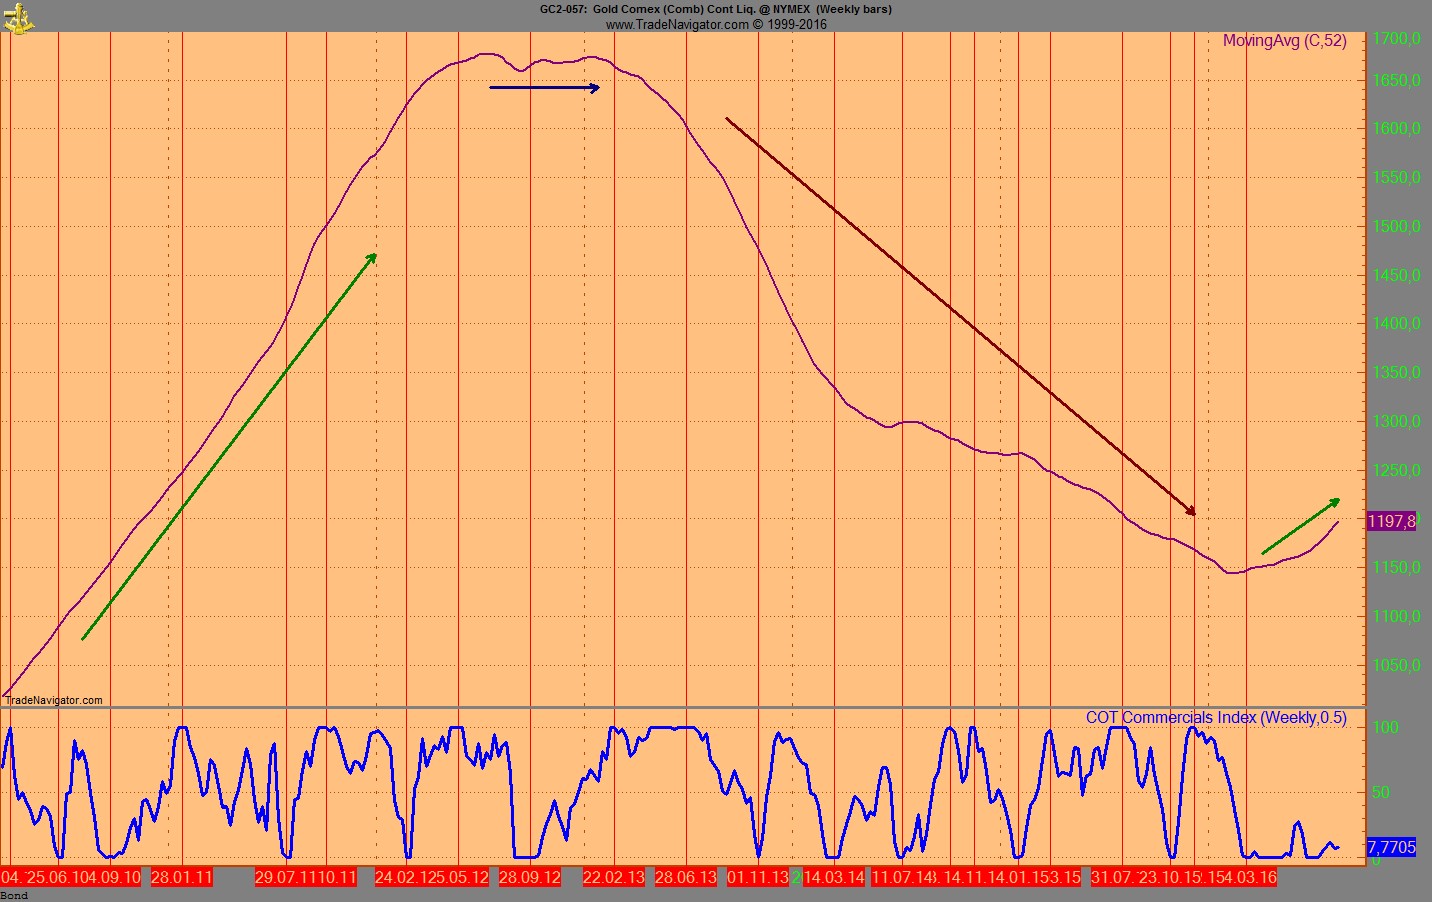Viewport: 1432px width, 902px height.
Task: Click the green marker on date axis
Action: [797, 877]
